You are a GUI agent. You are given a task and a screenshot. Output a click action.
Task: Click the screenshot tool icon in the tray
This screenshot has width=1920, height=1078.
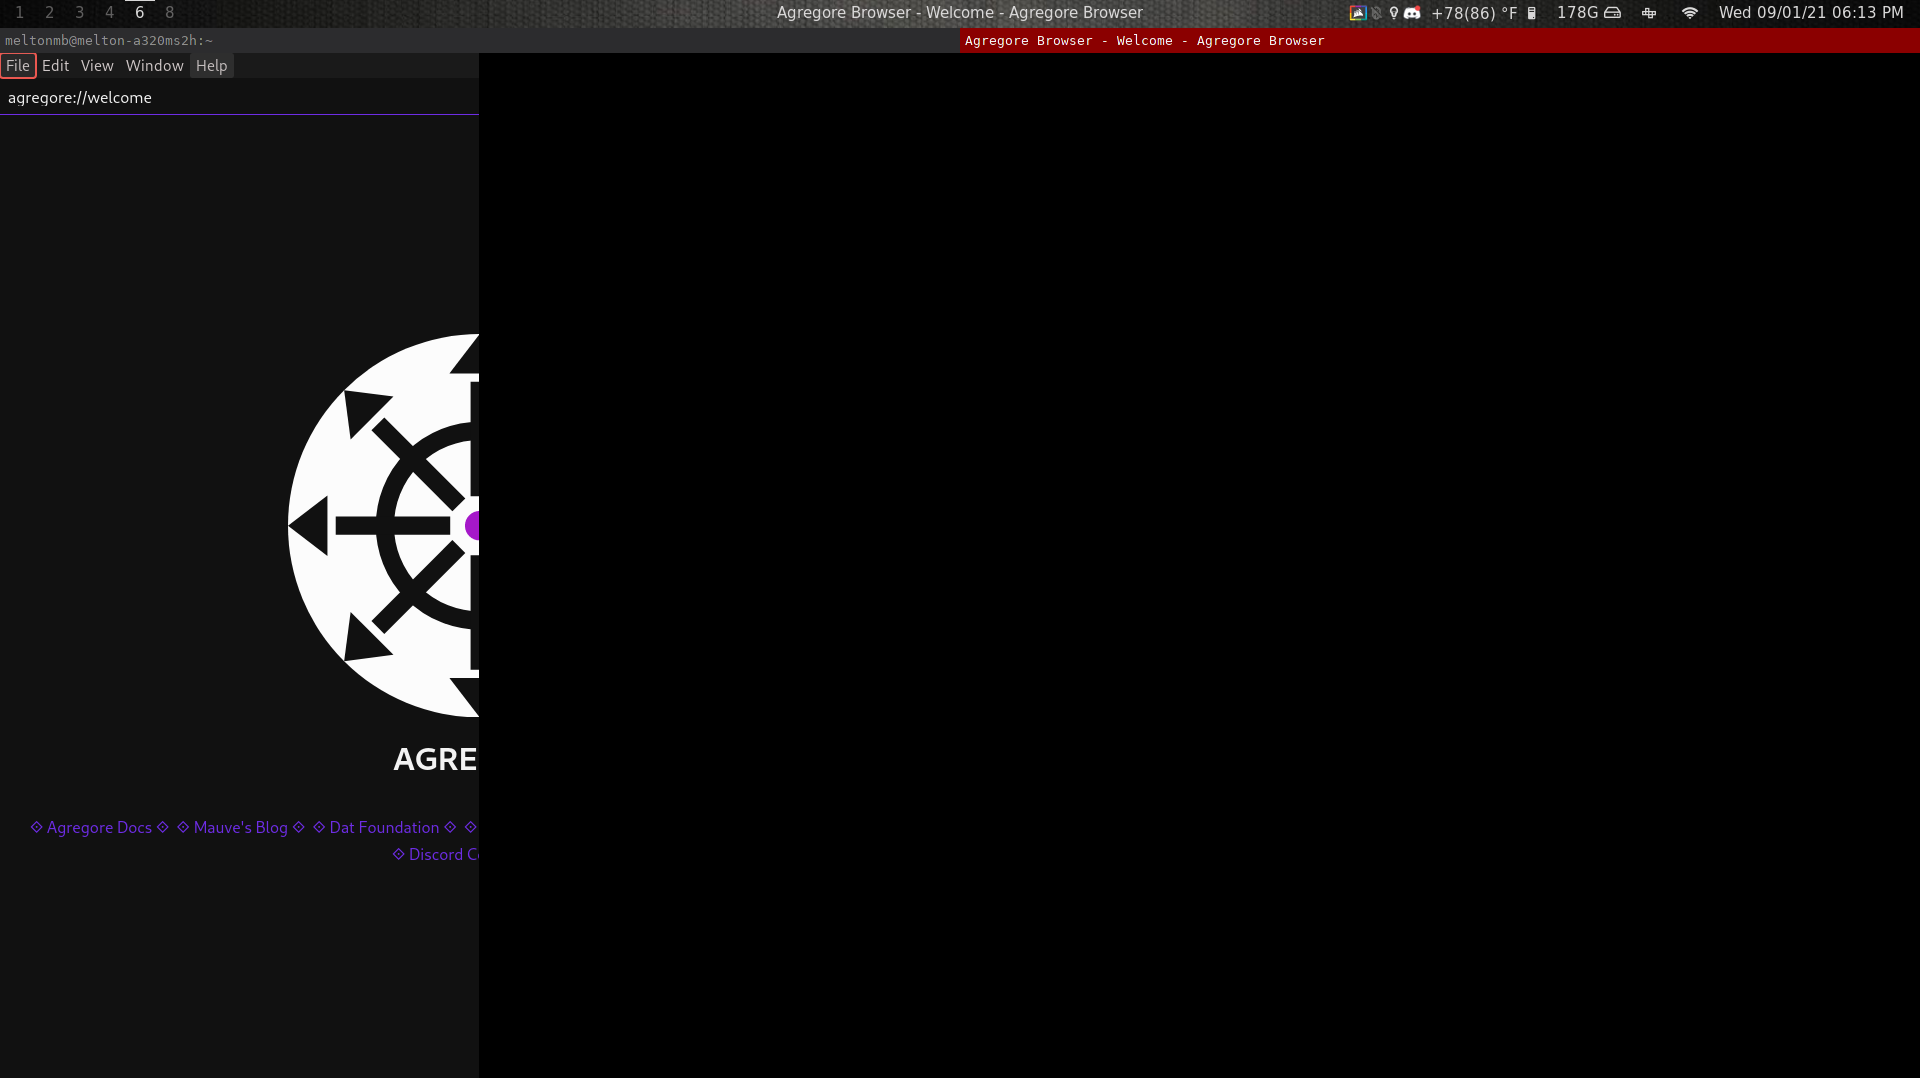1358,13
